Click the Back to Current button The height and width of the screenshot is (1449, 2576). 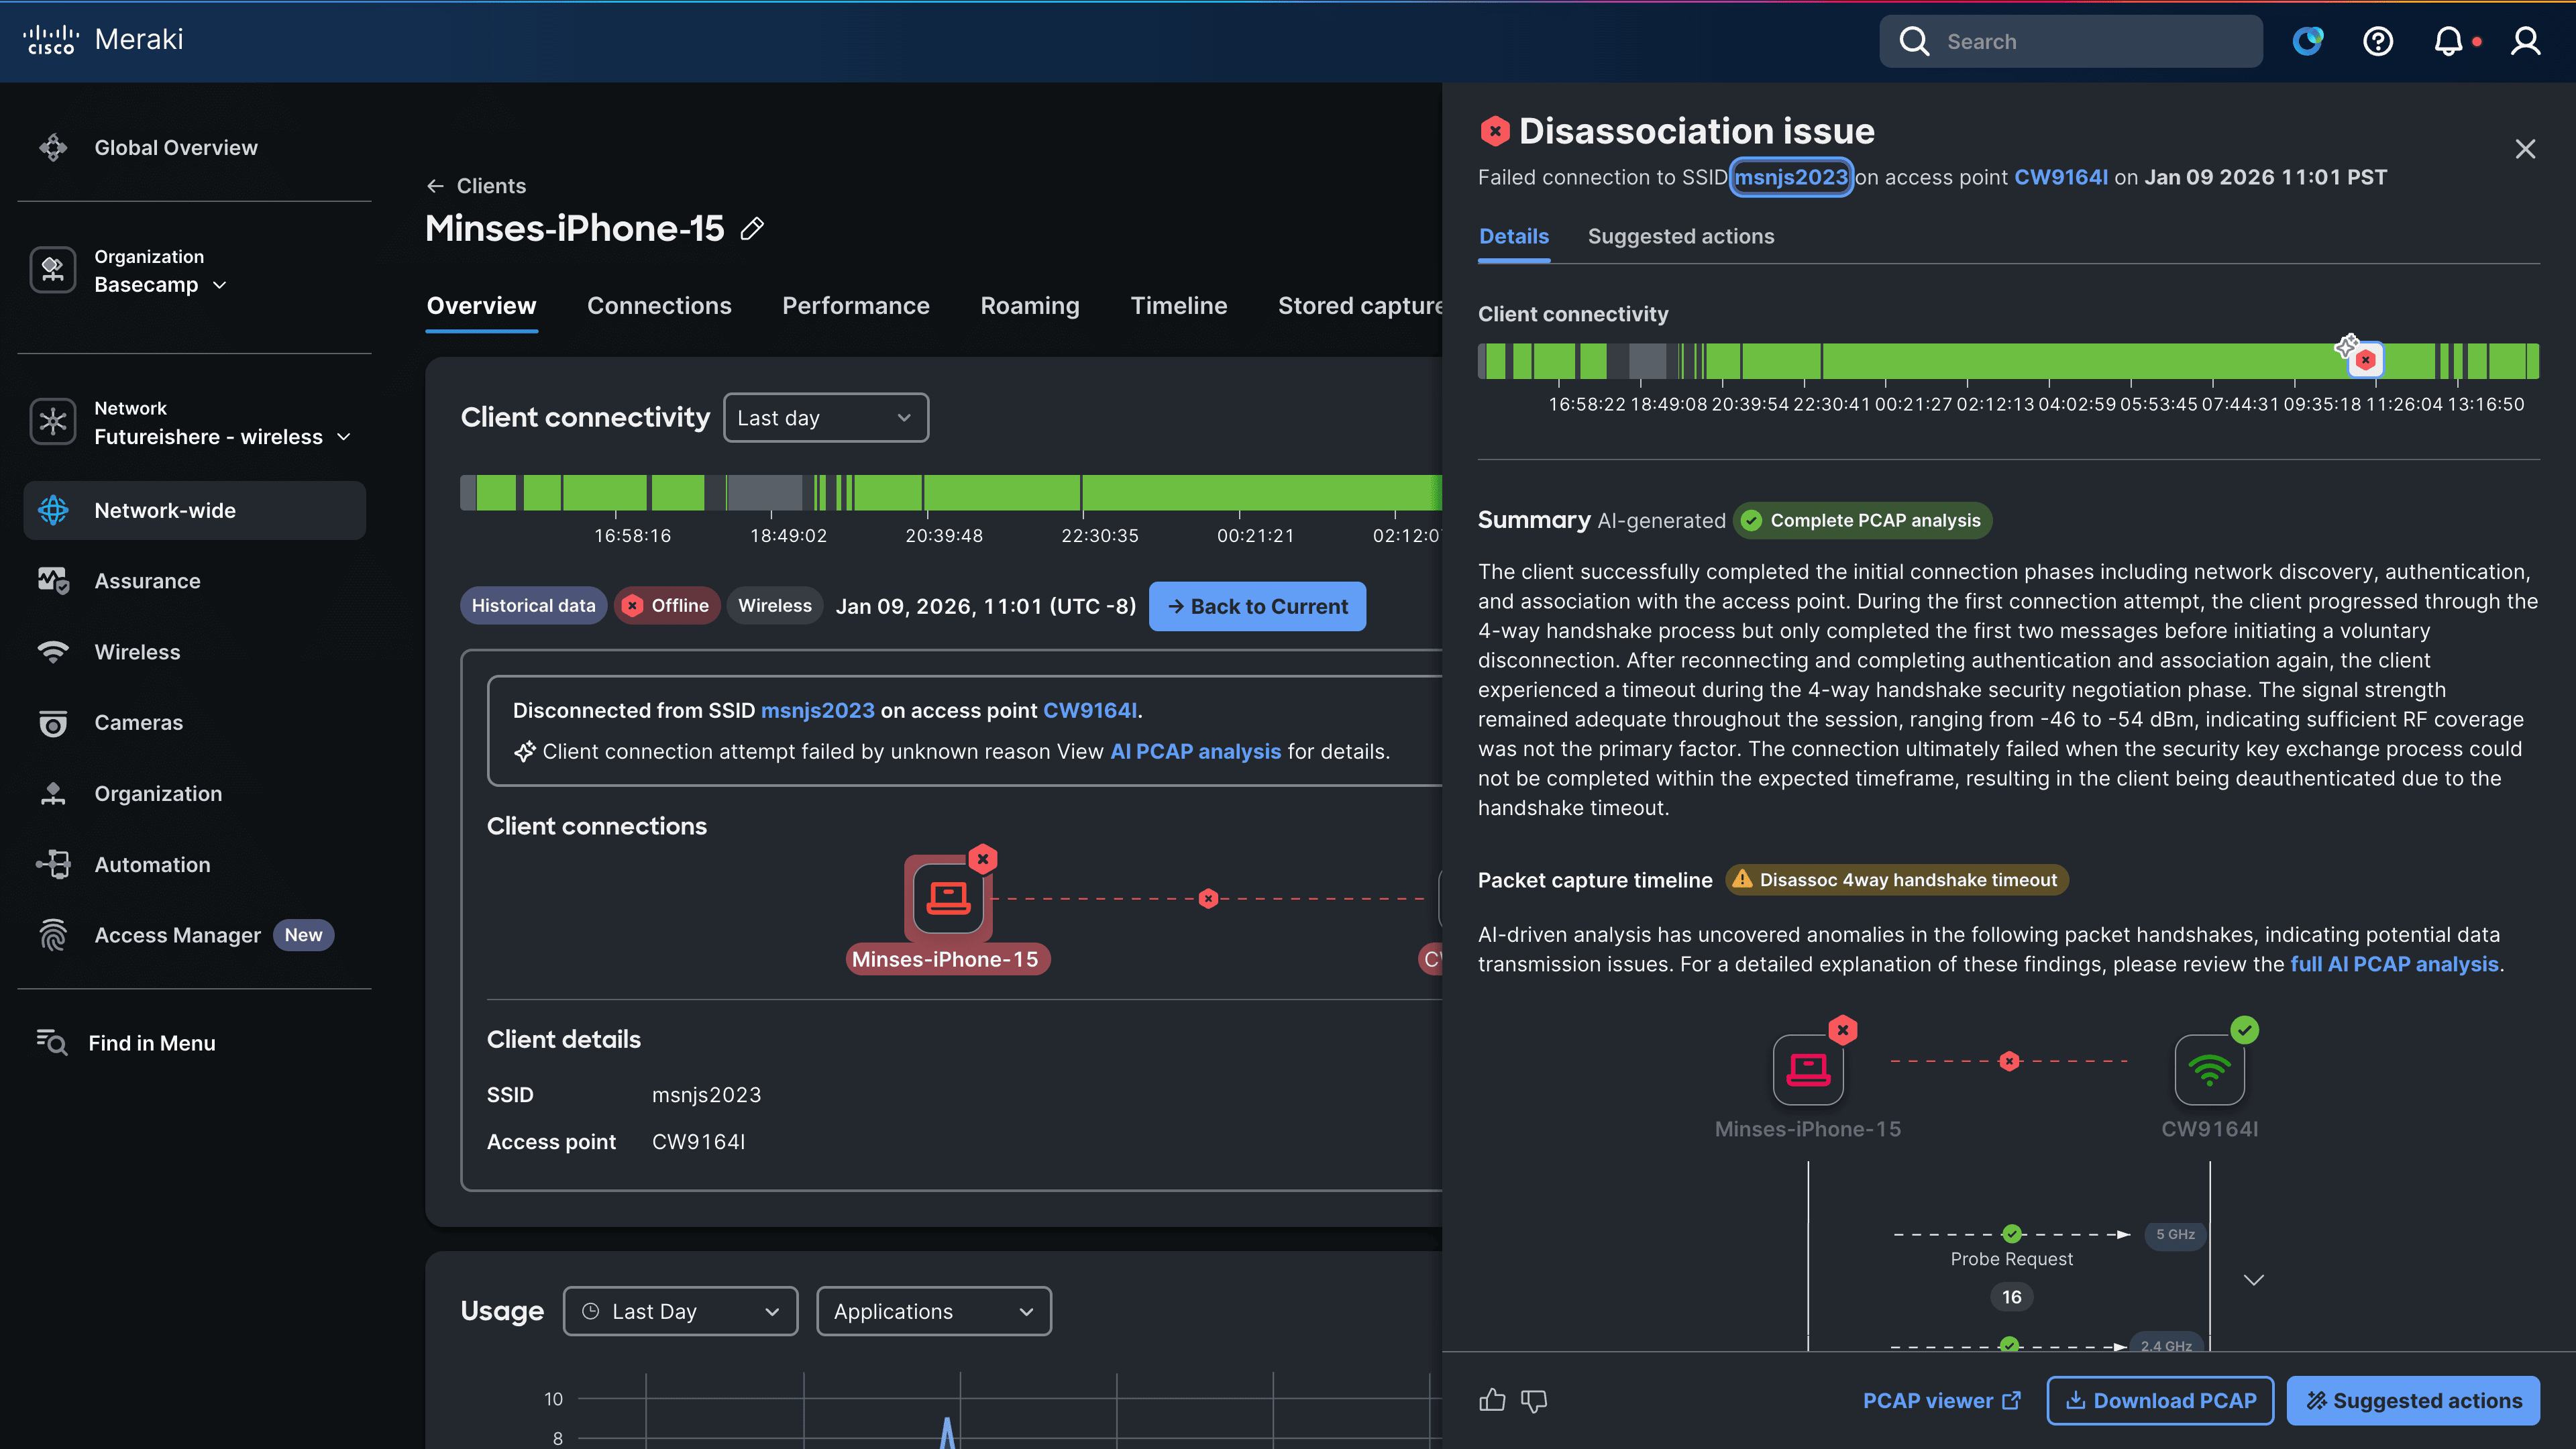click(1257, 606)
